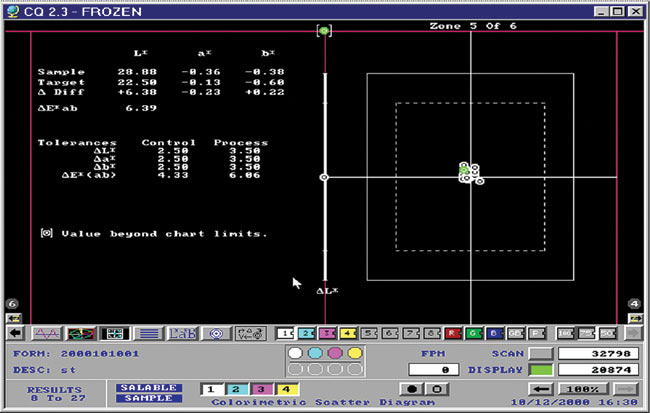Select the horizontal lines list view

(x=149, y=333)
